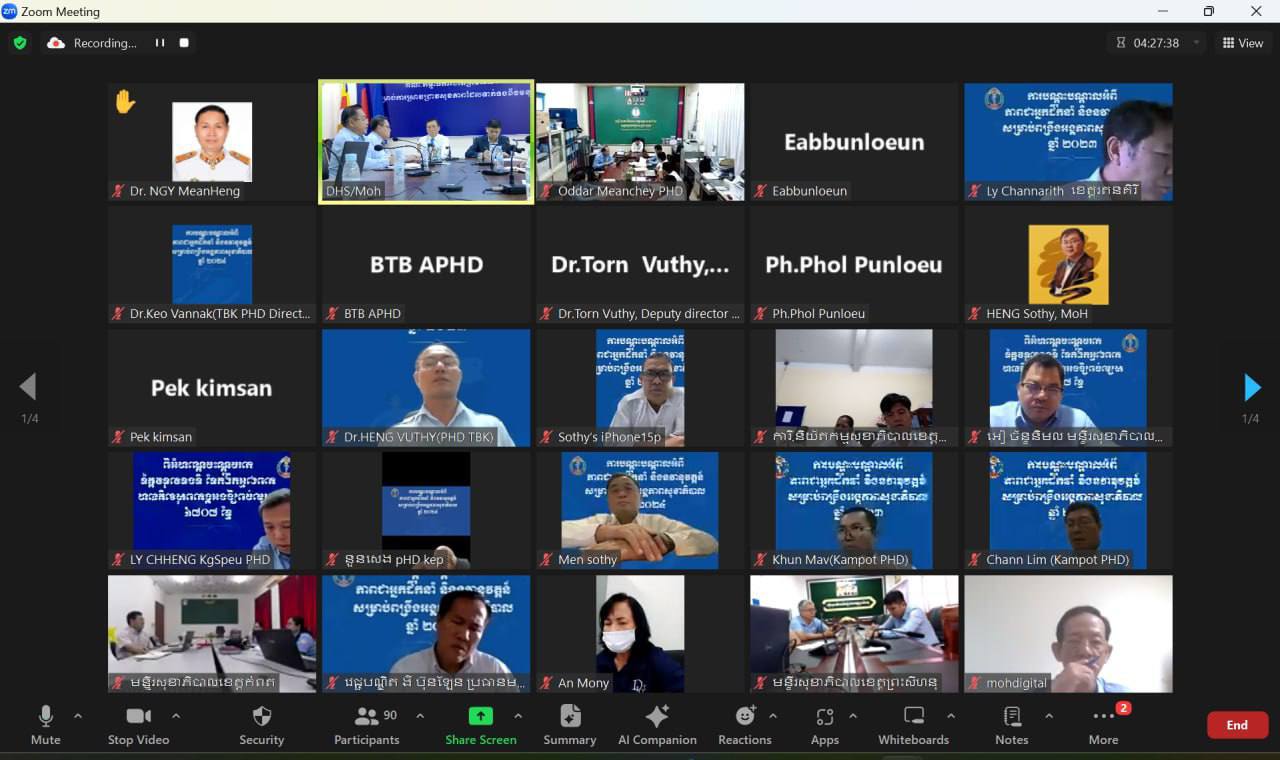
Task: Select LY CHHENG KgSpeu PHD tile
Action: (x=212, y=511)
